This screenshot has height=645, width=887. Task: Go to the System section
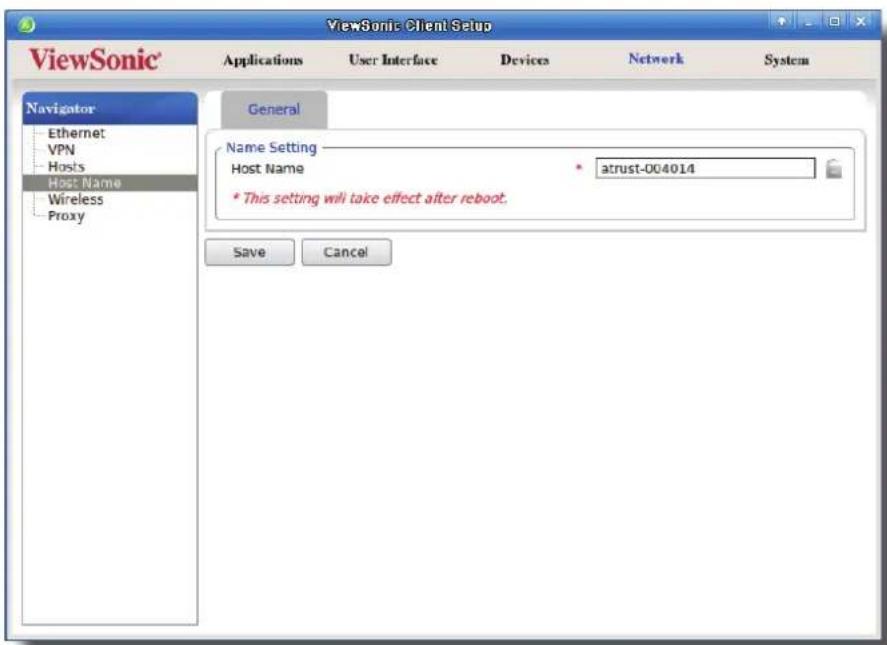786,60
